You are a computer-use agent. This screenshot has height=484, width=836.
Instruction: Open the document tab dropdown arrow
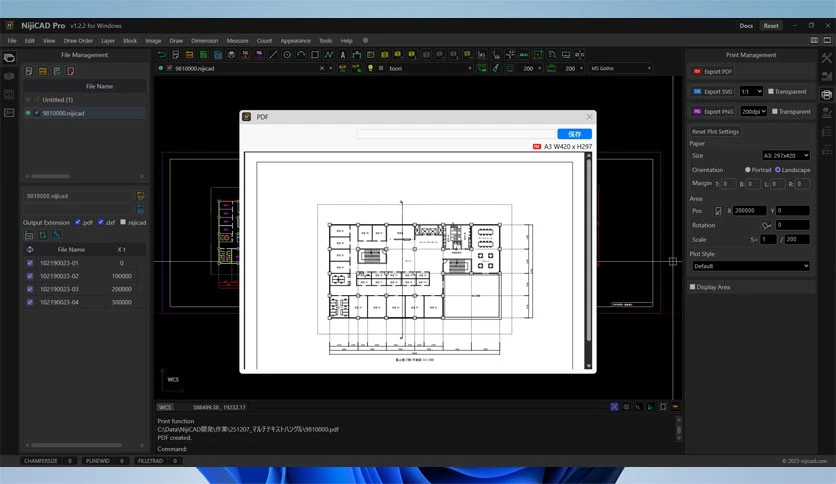coord(331,68)
